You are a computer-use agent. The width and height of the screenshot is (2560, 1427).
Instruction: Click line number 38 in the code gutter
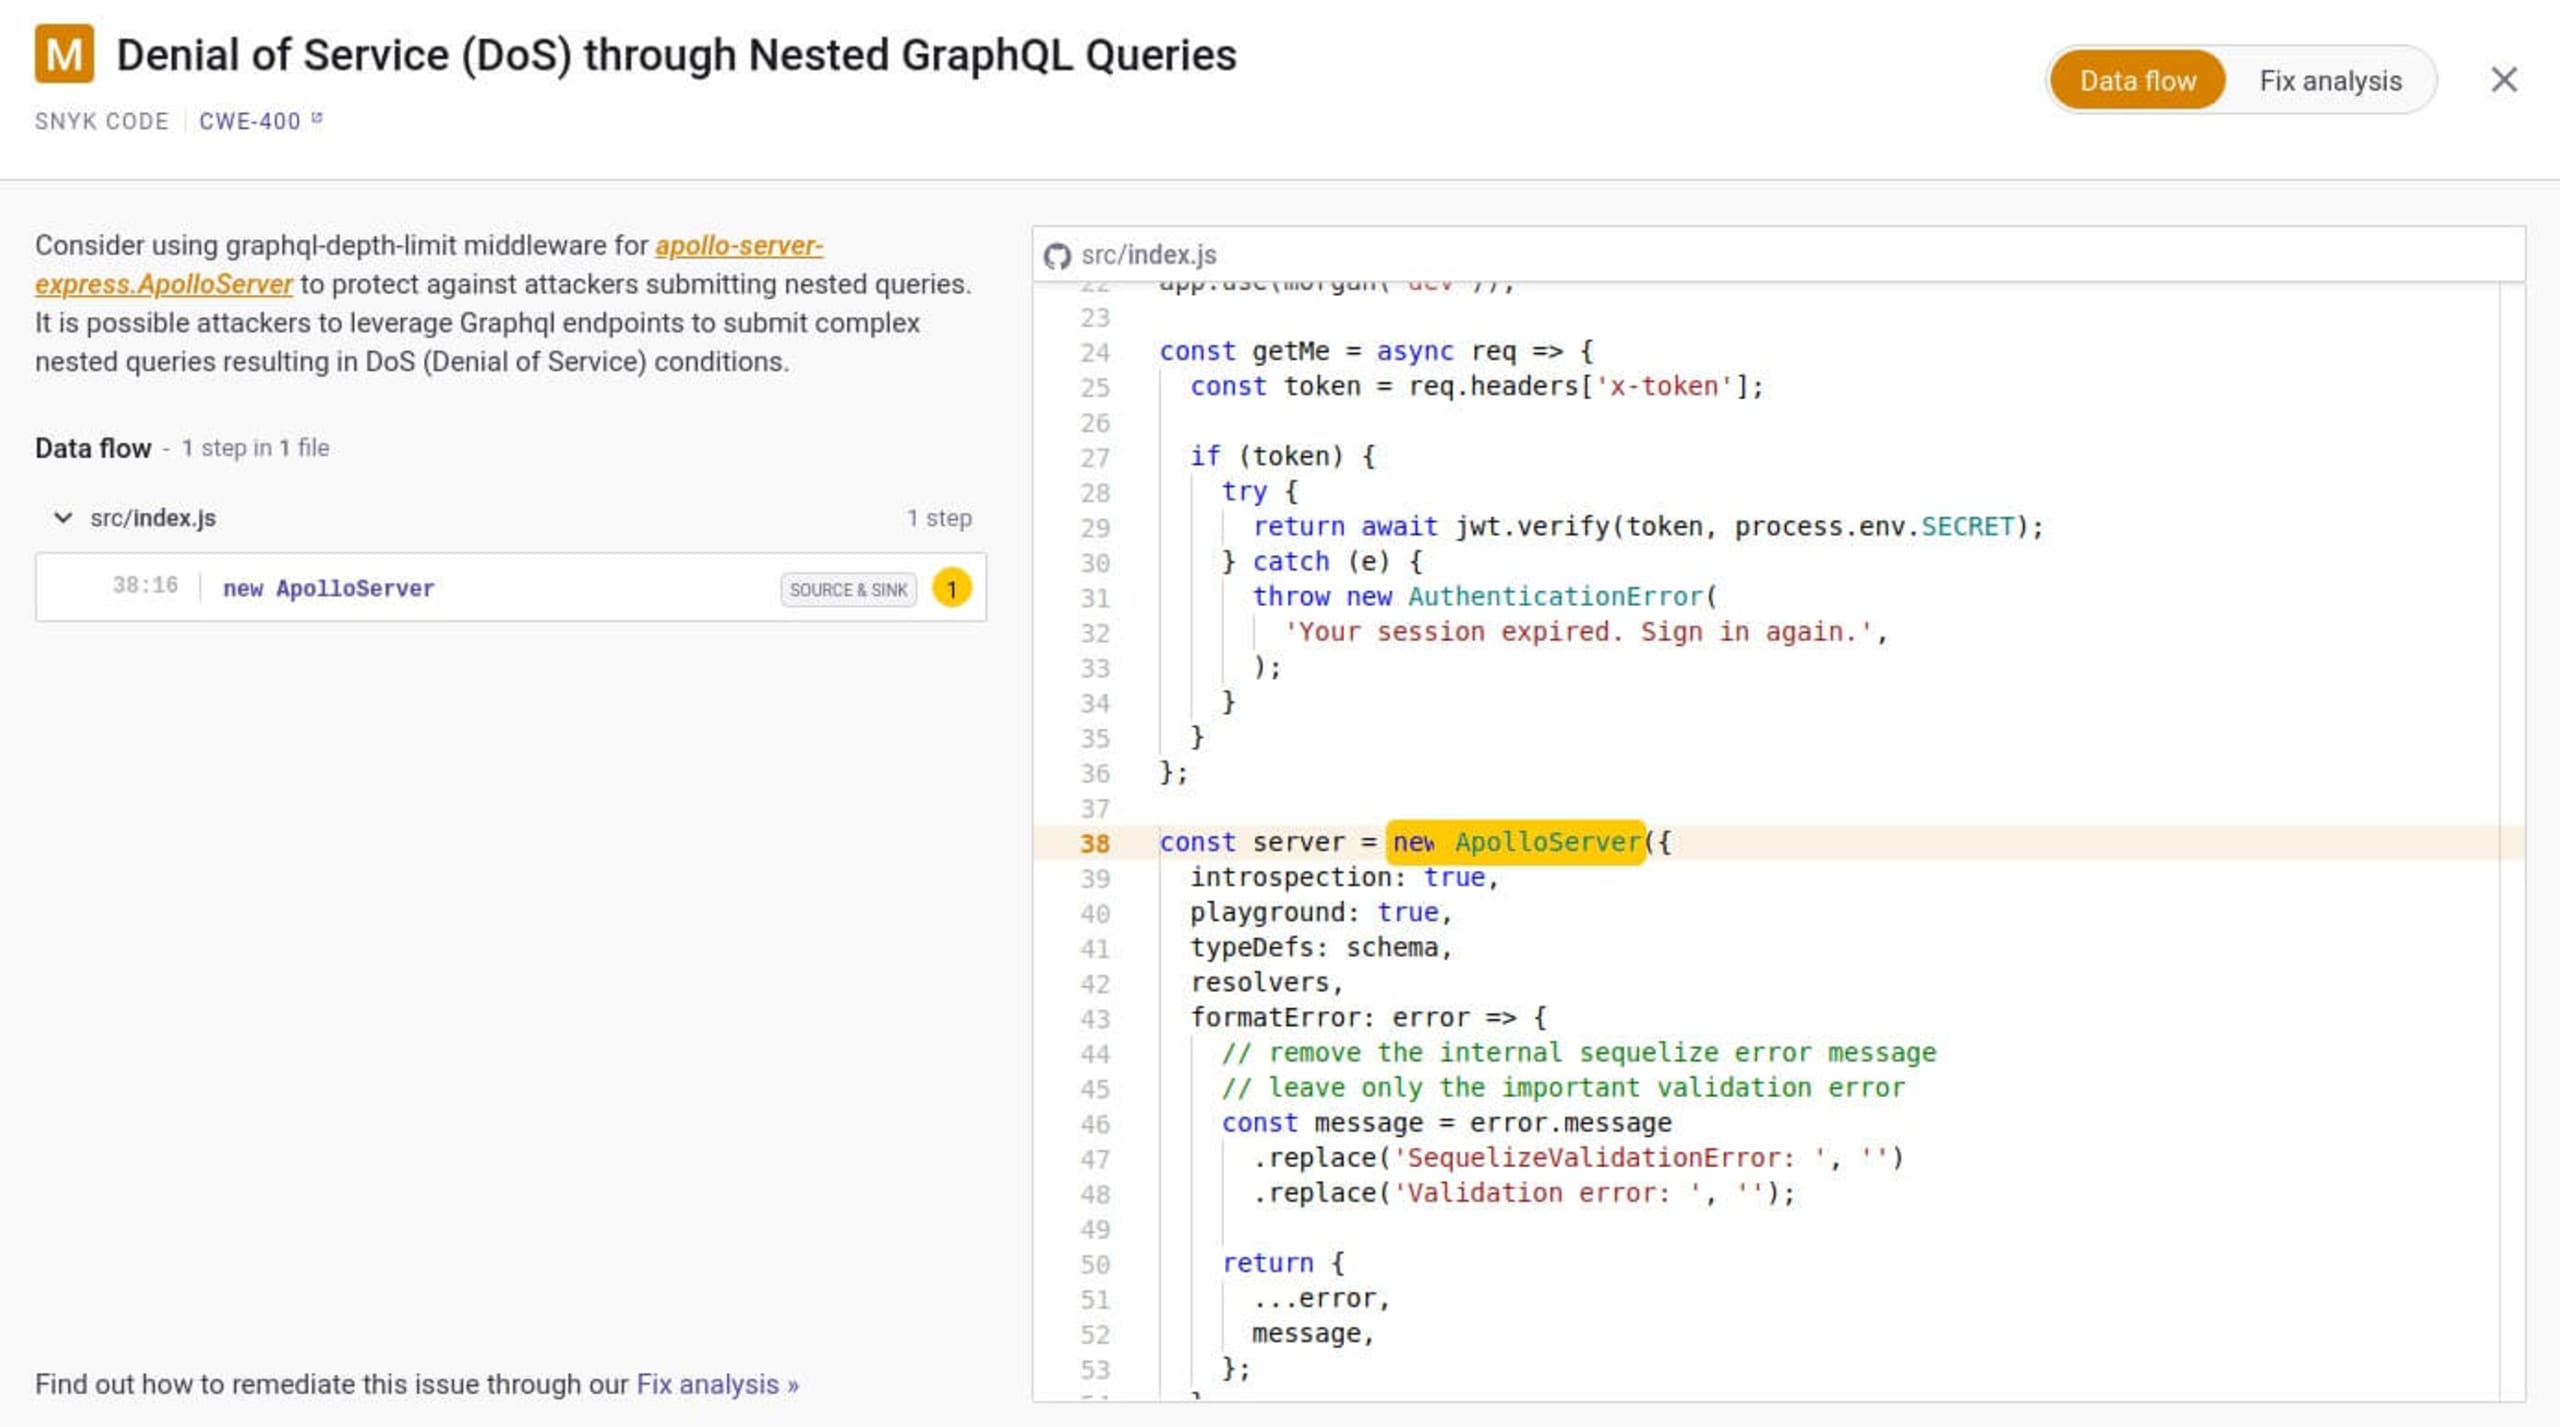point(1095,843)
